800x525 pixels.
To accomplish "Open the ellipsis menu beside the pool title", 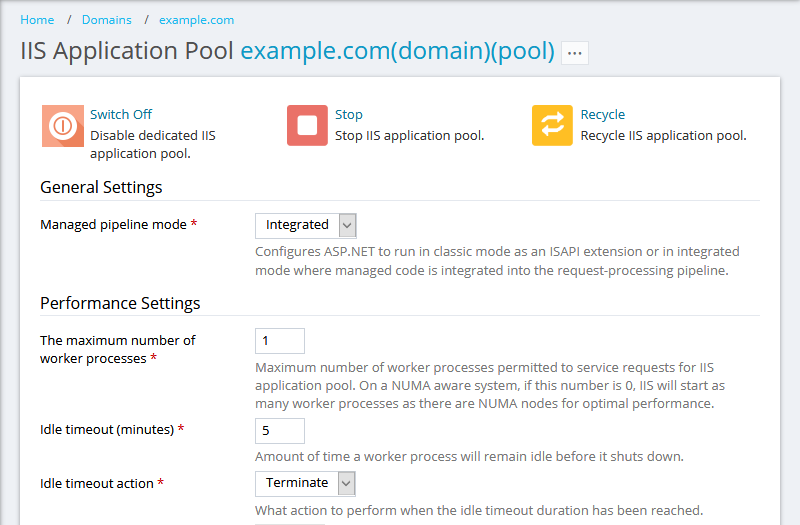I will [574, 53].
